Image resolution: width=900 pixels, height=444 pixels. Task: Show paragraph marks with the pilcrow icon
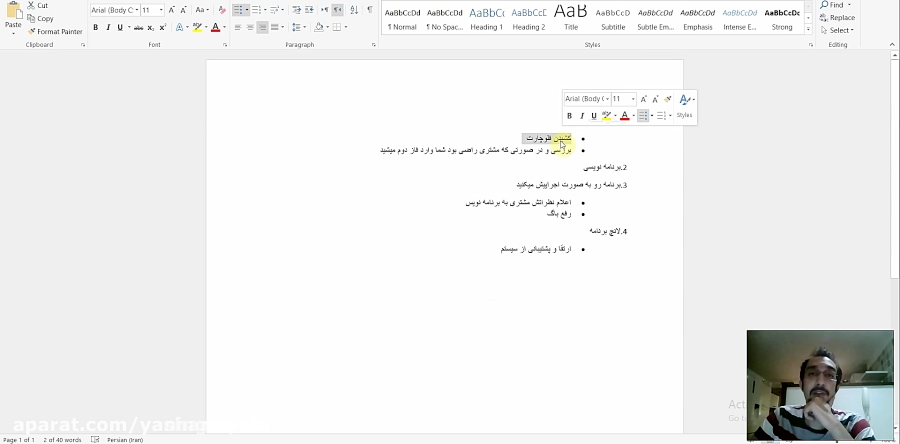click(x=370, y=10)
